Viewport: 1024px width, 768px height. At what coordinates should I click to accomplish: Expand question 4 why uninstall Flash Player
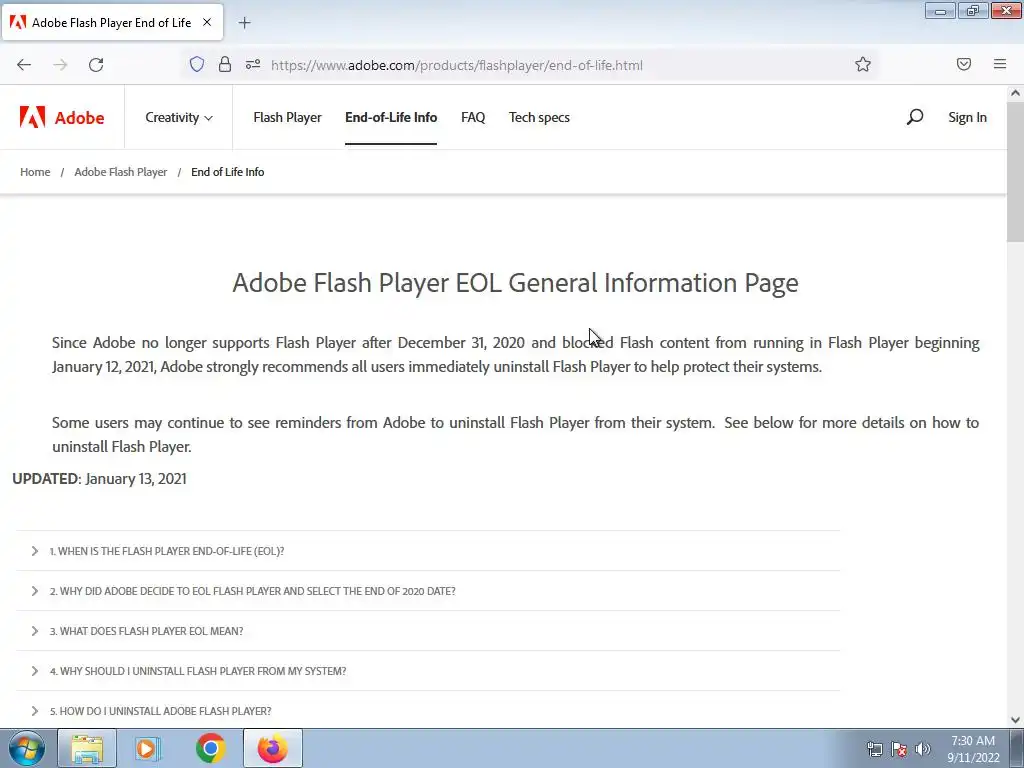coord(428,671)
